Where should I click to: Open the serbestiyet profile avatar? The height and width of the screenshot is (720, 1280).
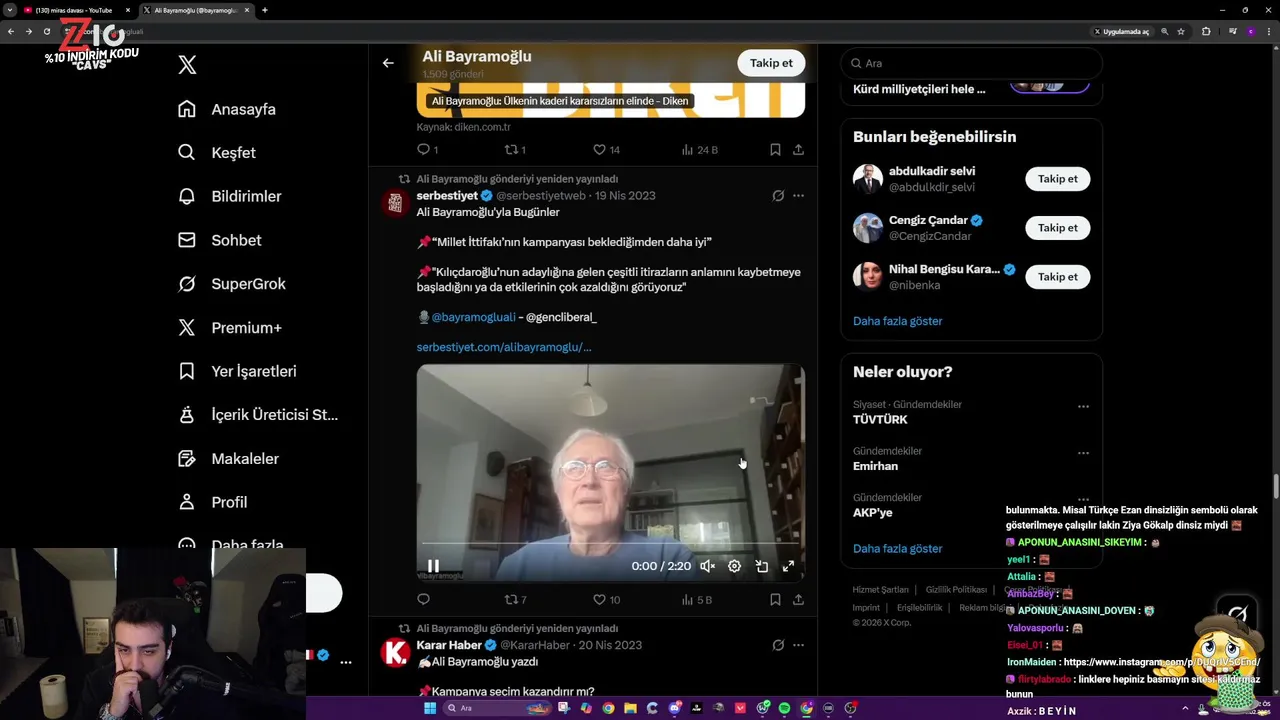[395, 202]
